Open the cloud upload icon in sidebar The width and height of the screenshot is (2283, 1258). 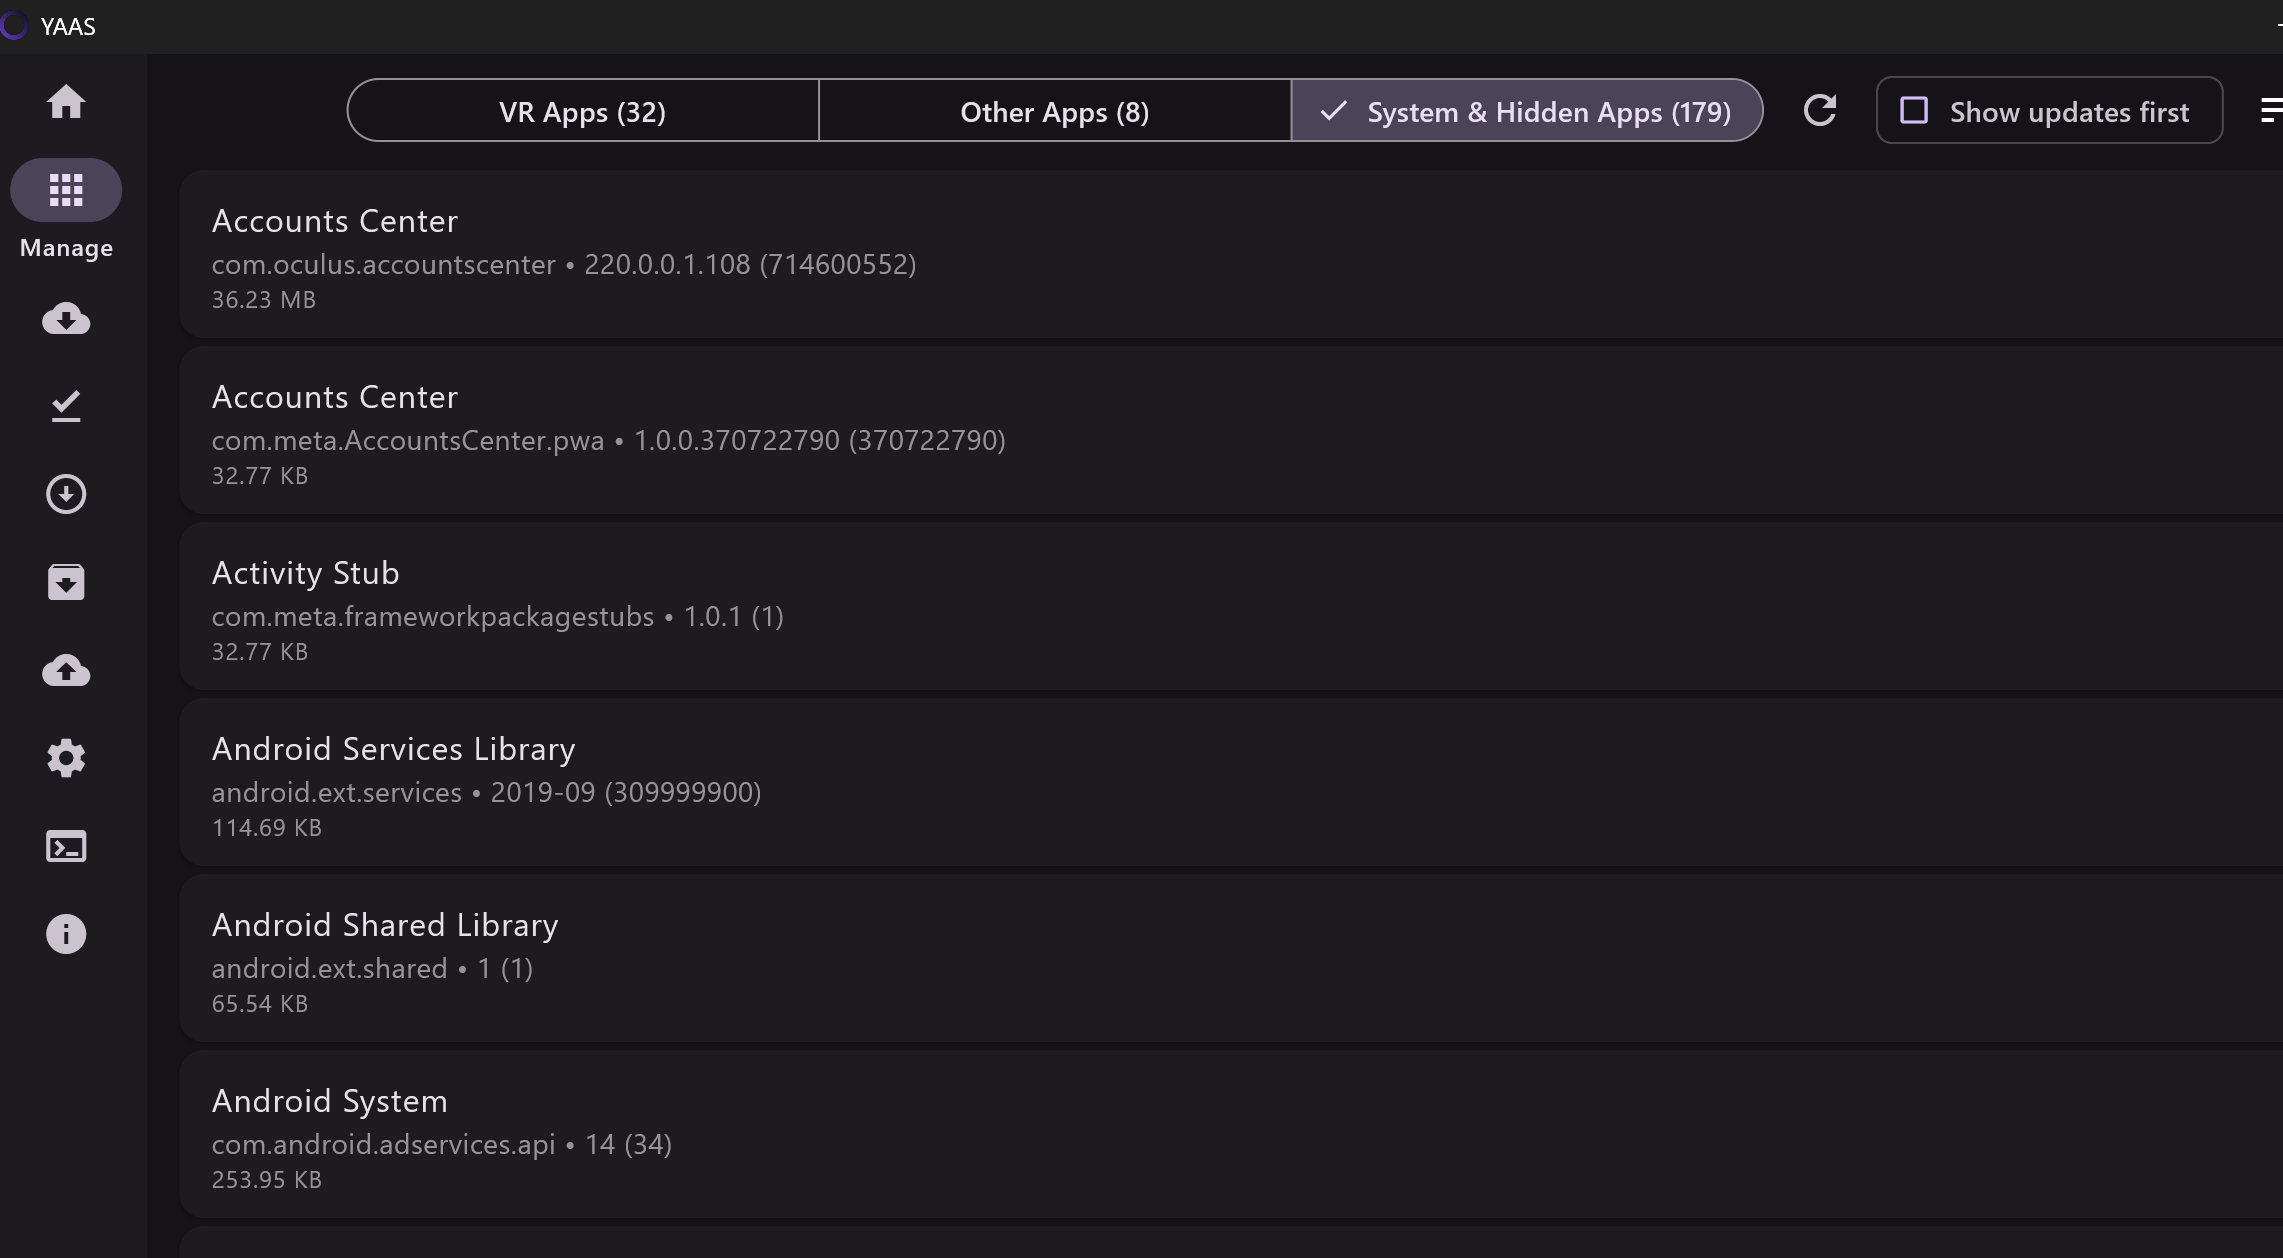pyautogui.click(x=66, y=670)
